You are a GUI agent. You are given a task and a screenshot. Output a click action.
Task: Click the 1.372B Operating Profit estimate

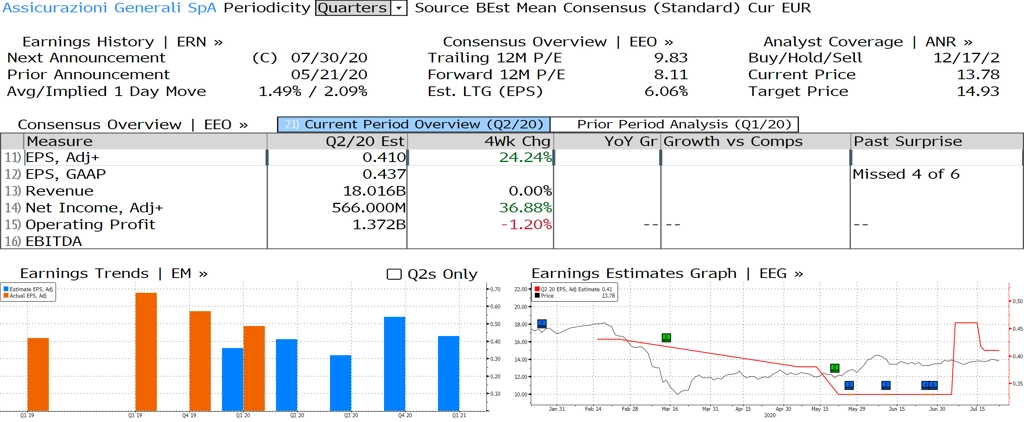[378, 224]
